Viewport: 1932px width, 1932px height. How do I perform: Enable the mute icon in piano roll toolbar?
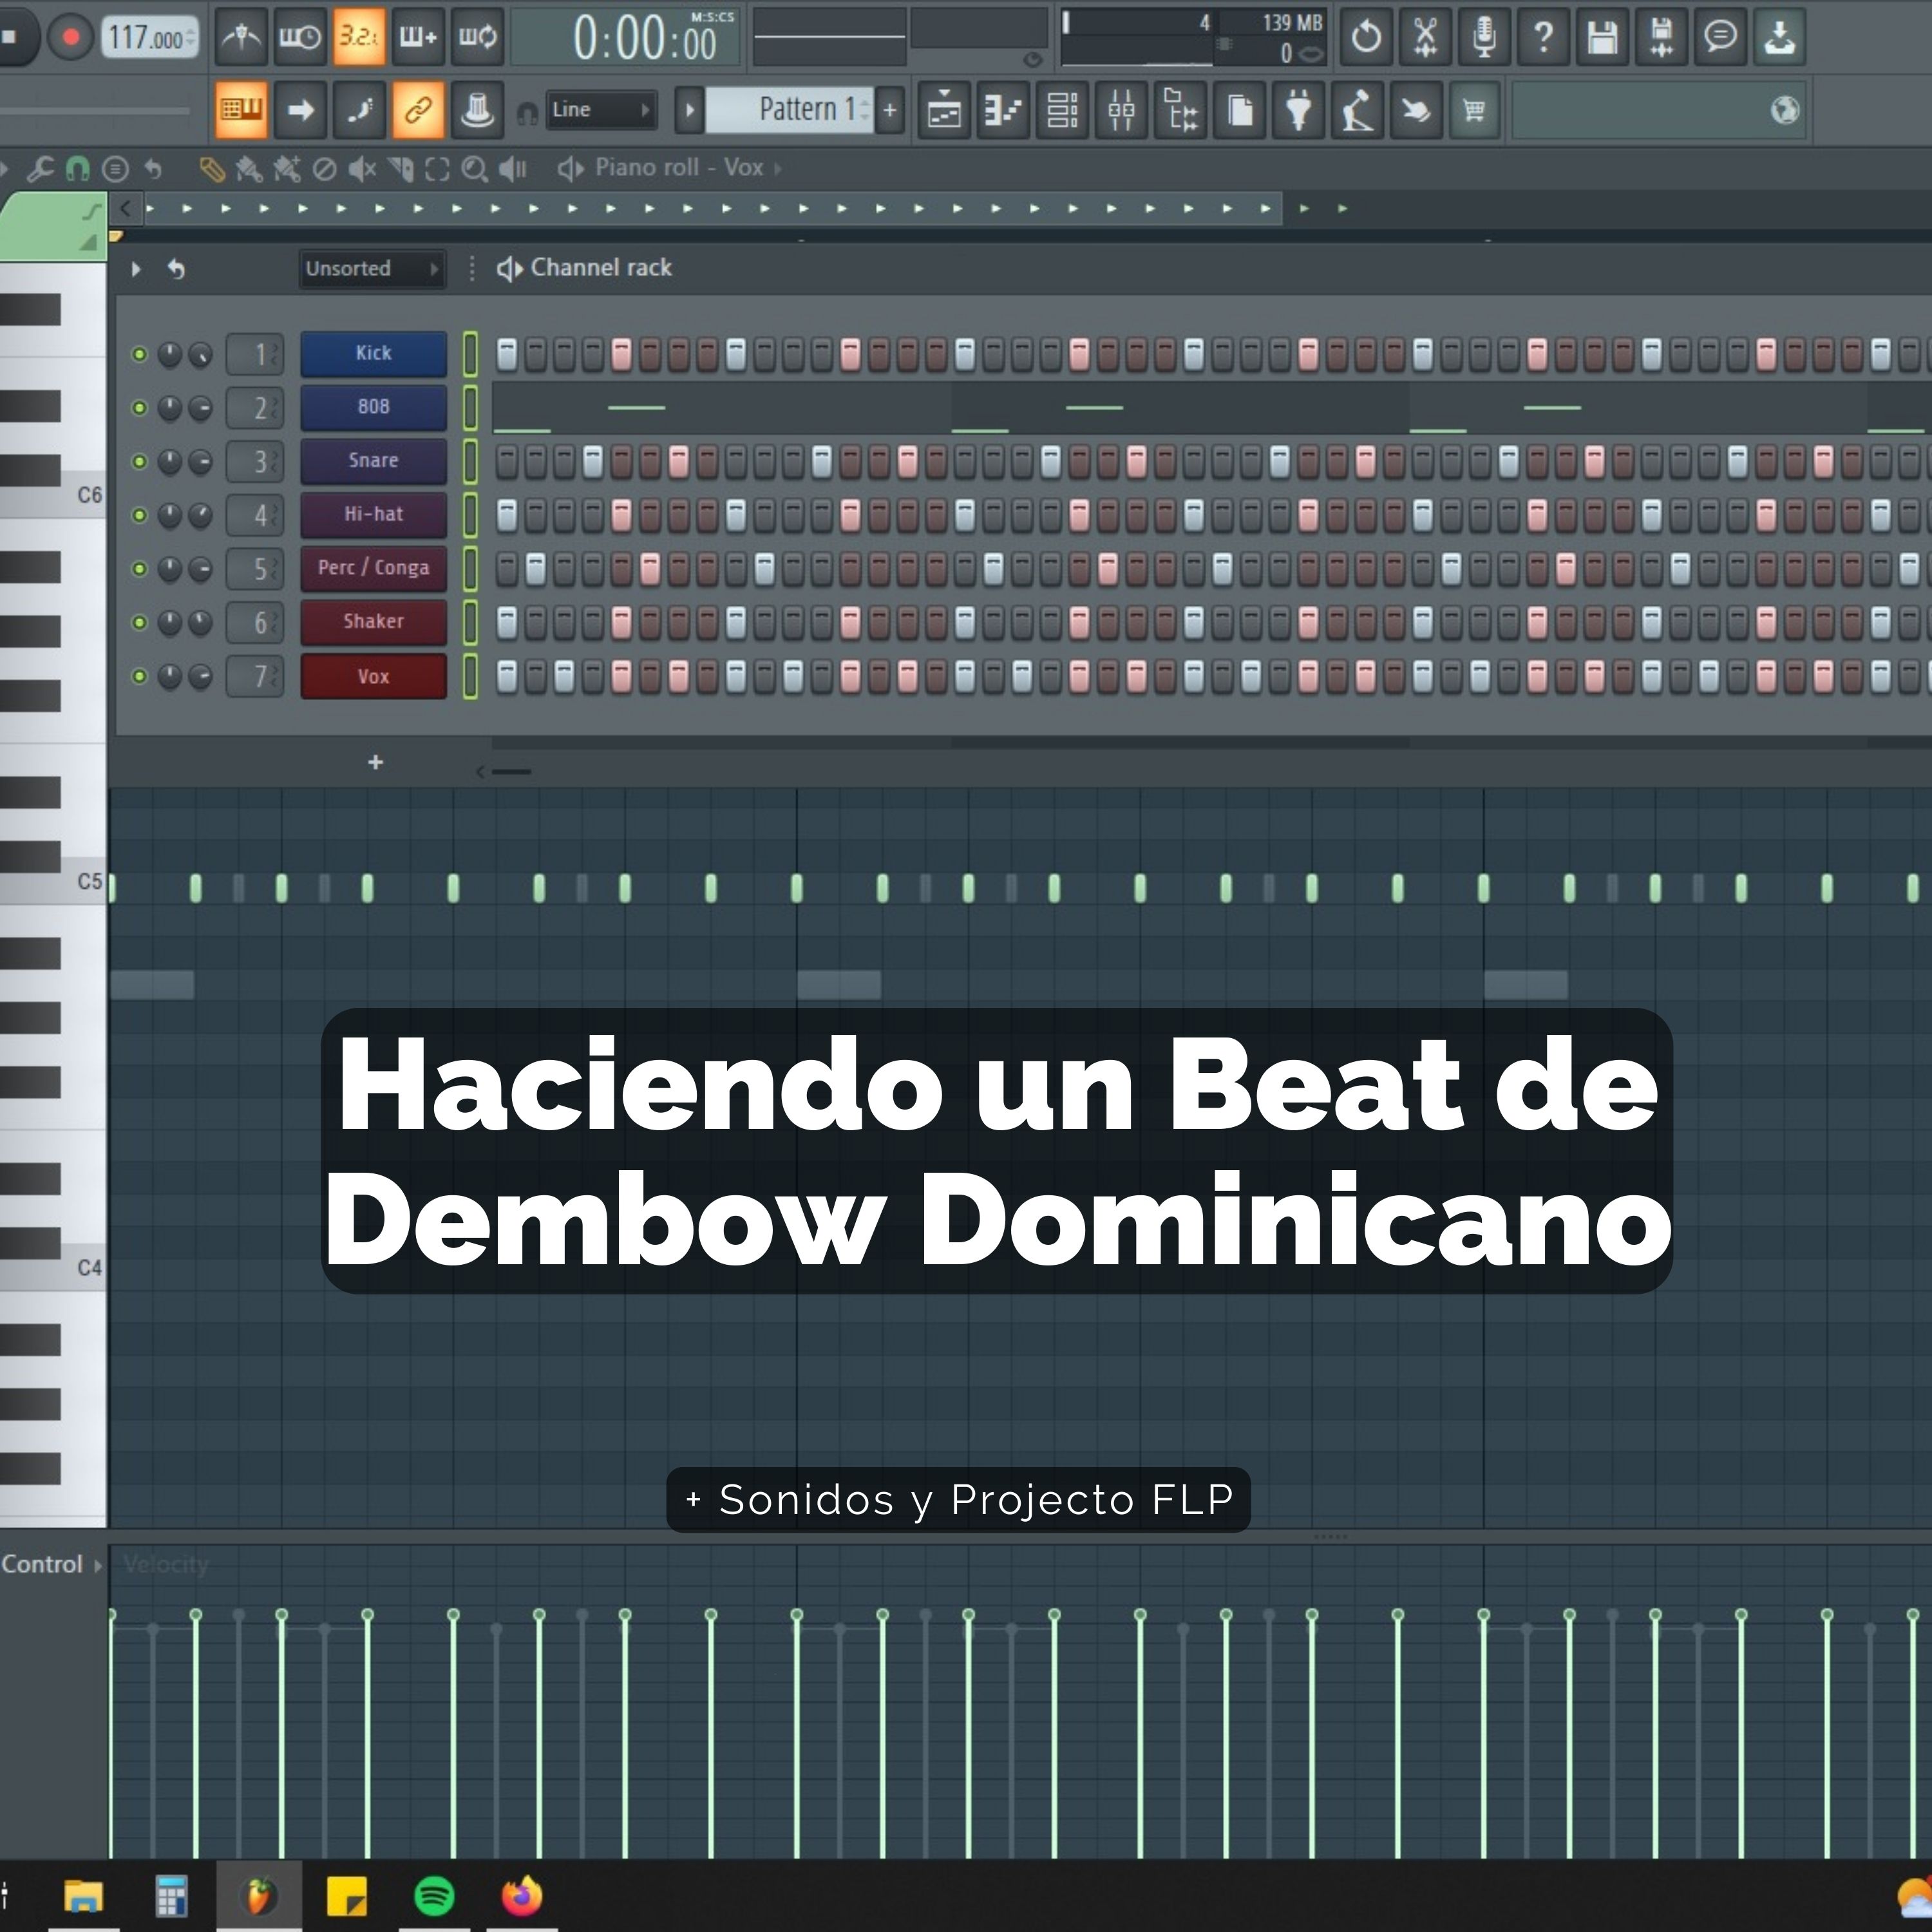363,169
